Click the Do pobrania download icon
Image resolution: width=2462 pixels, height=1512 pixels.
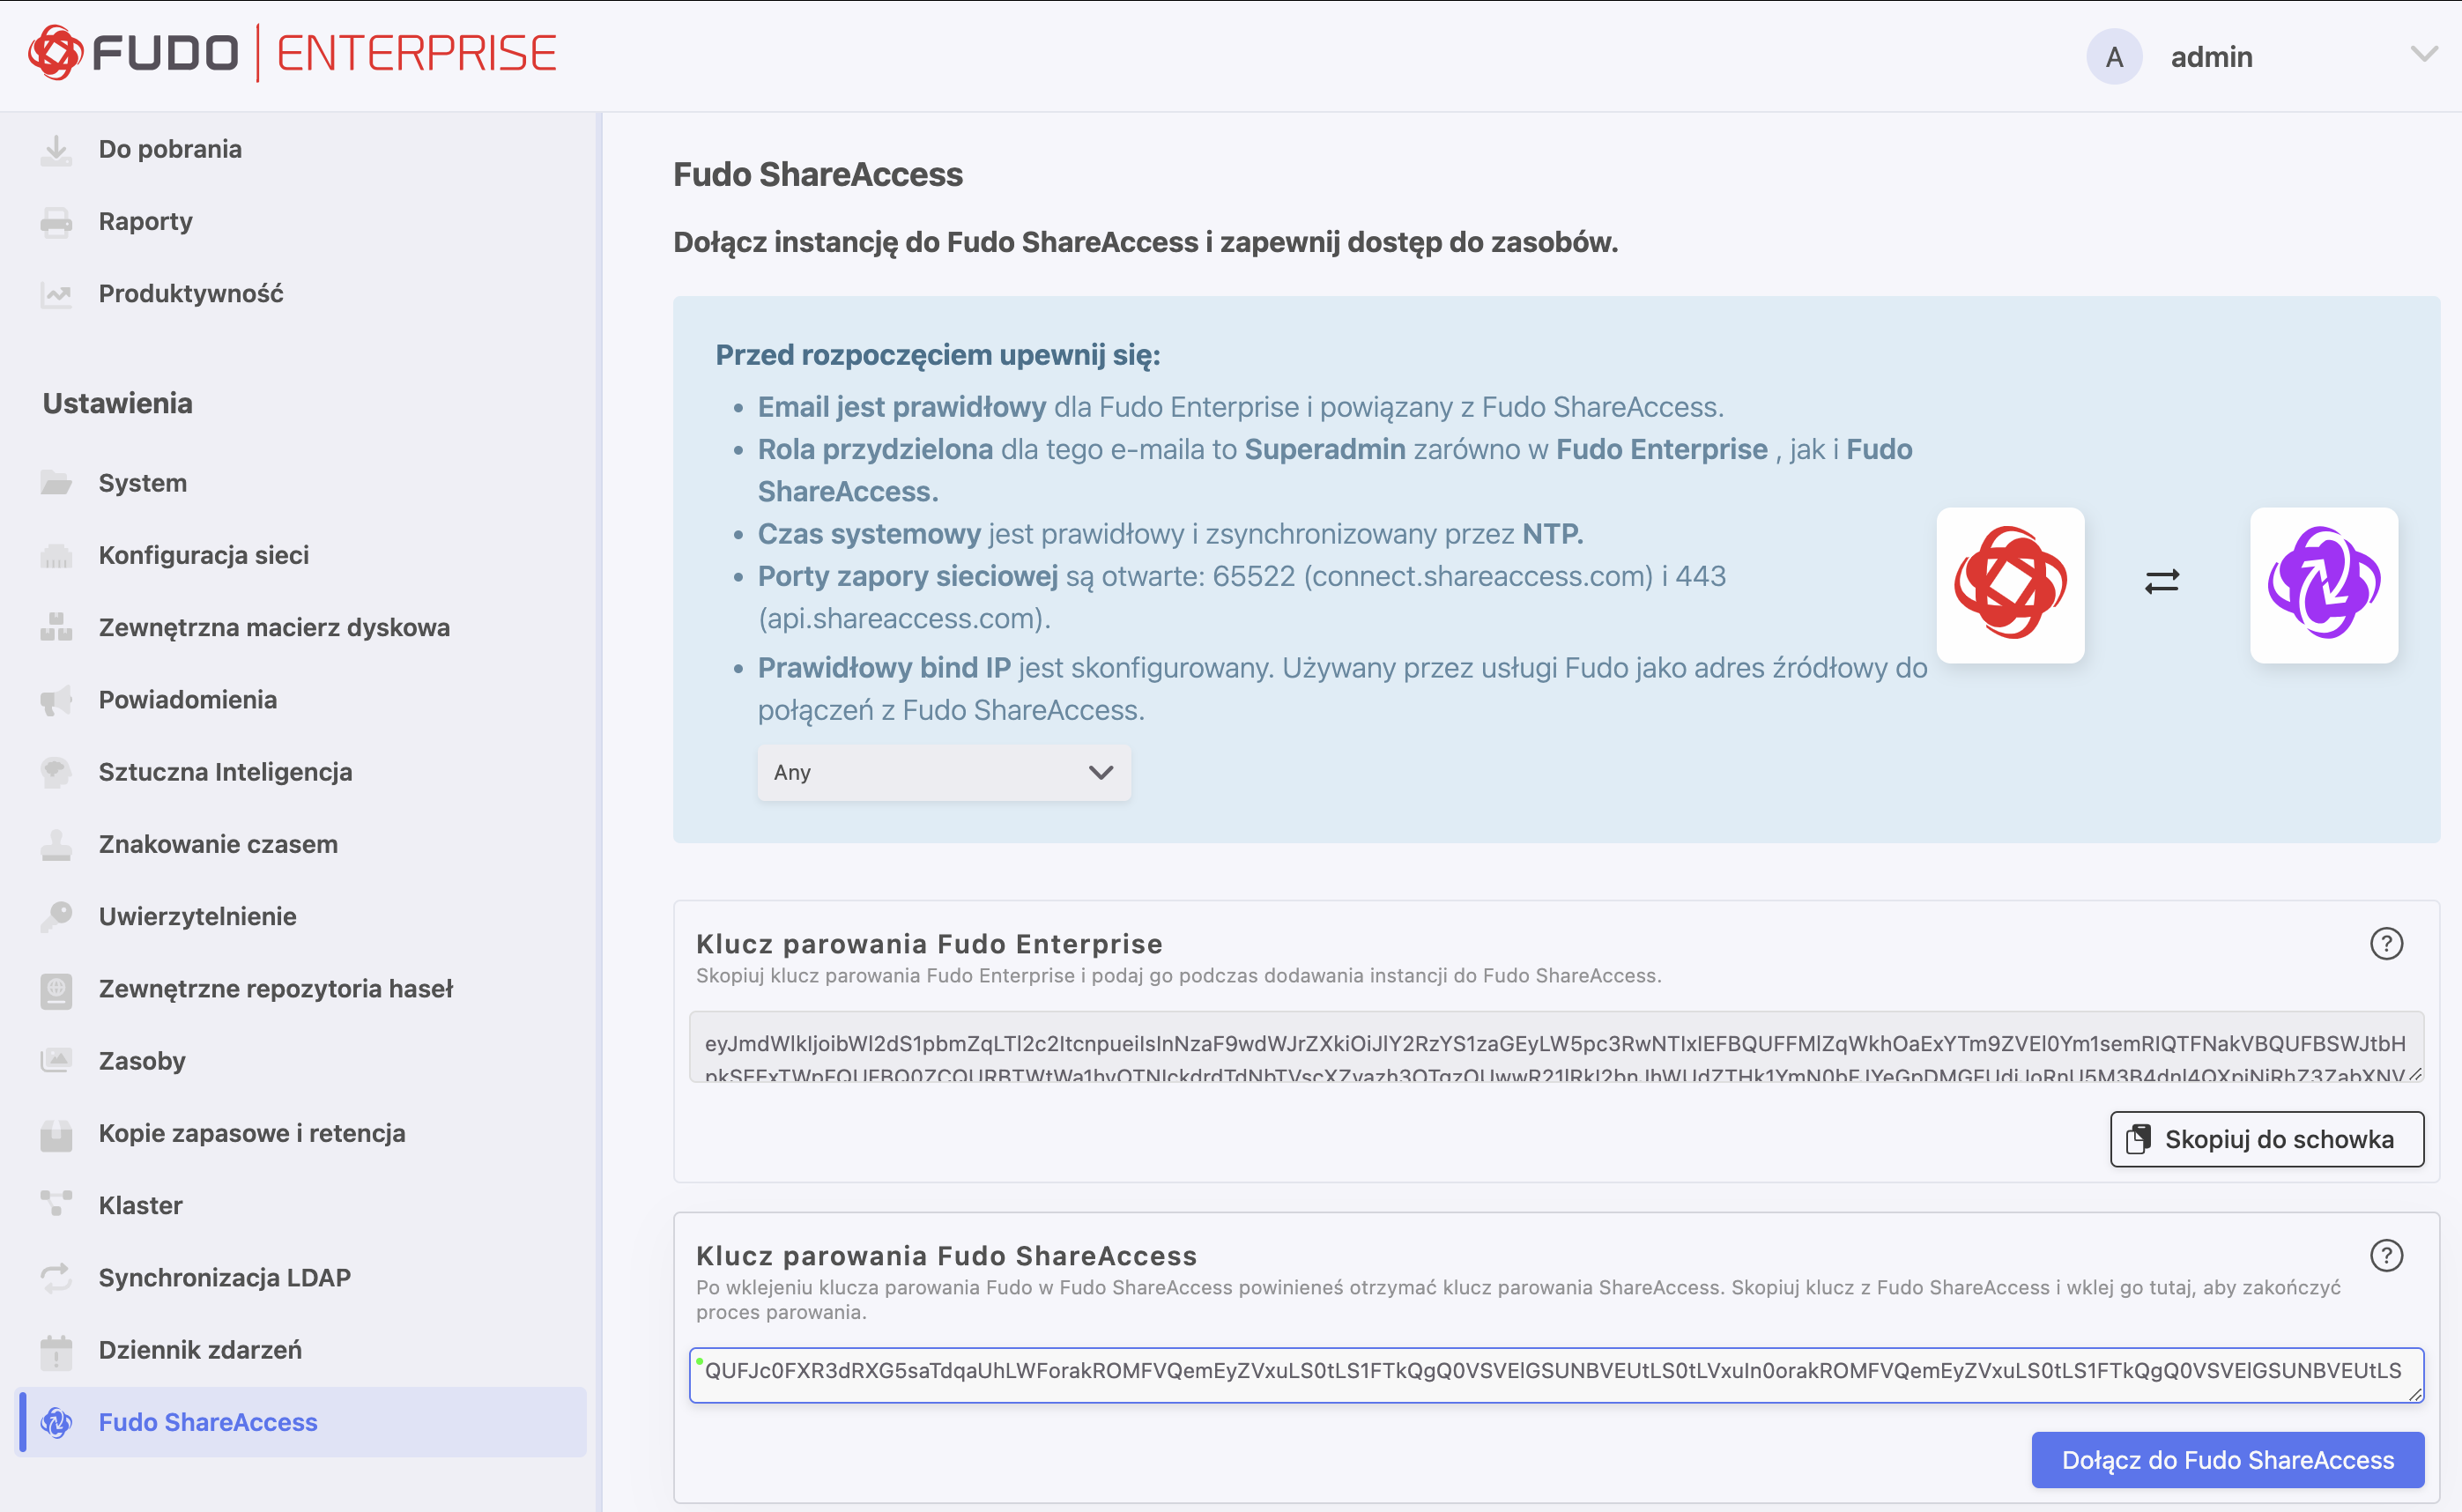(56, 150)
